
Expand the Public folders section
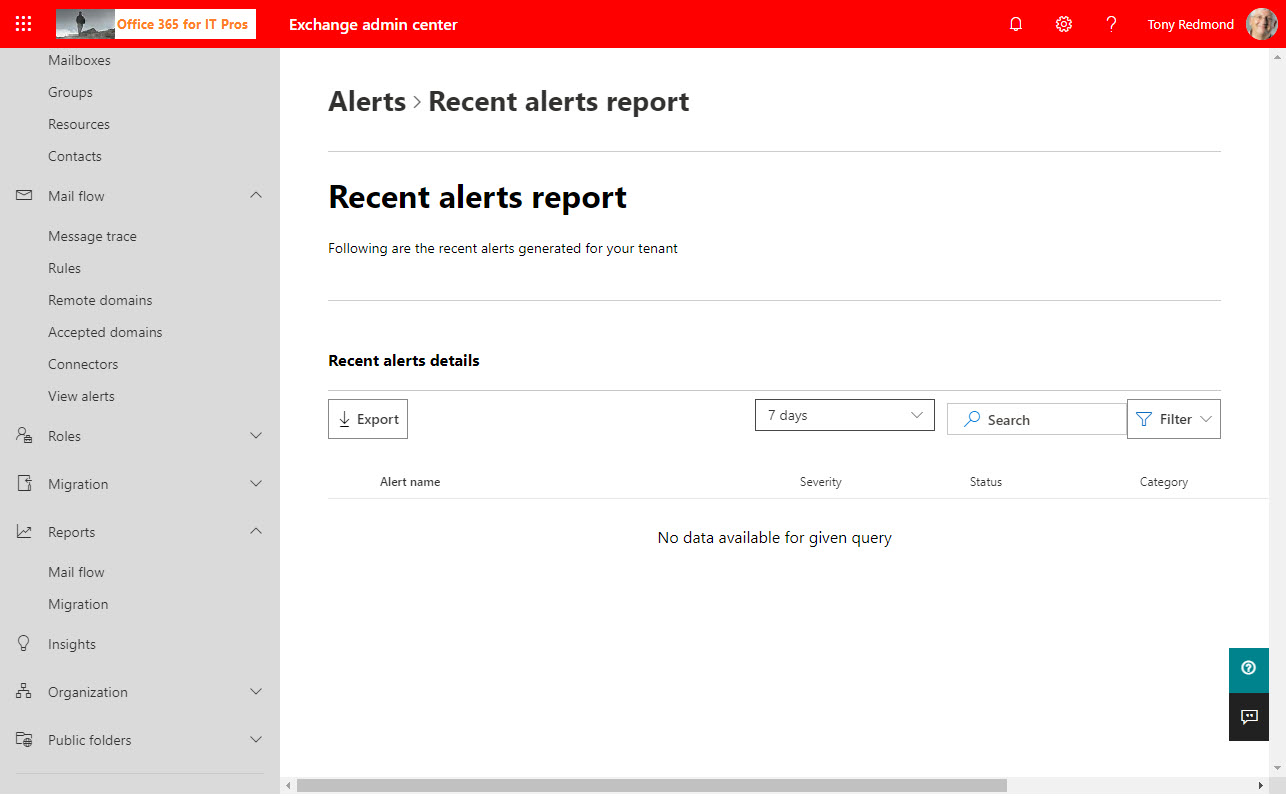(256, 740)
